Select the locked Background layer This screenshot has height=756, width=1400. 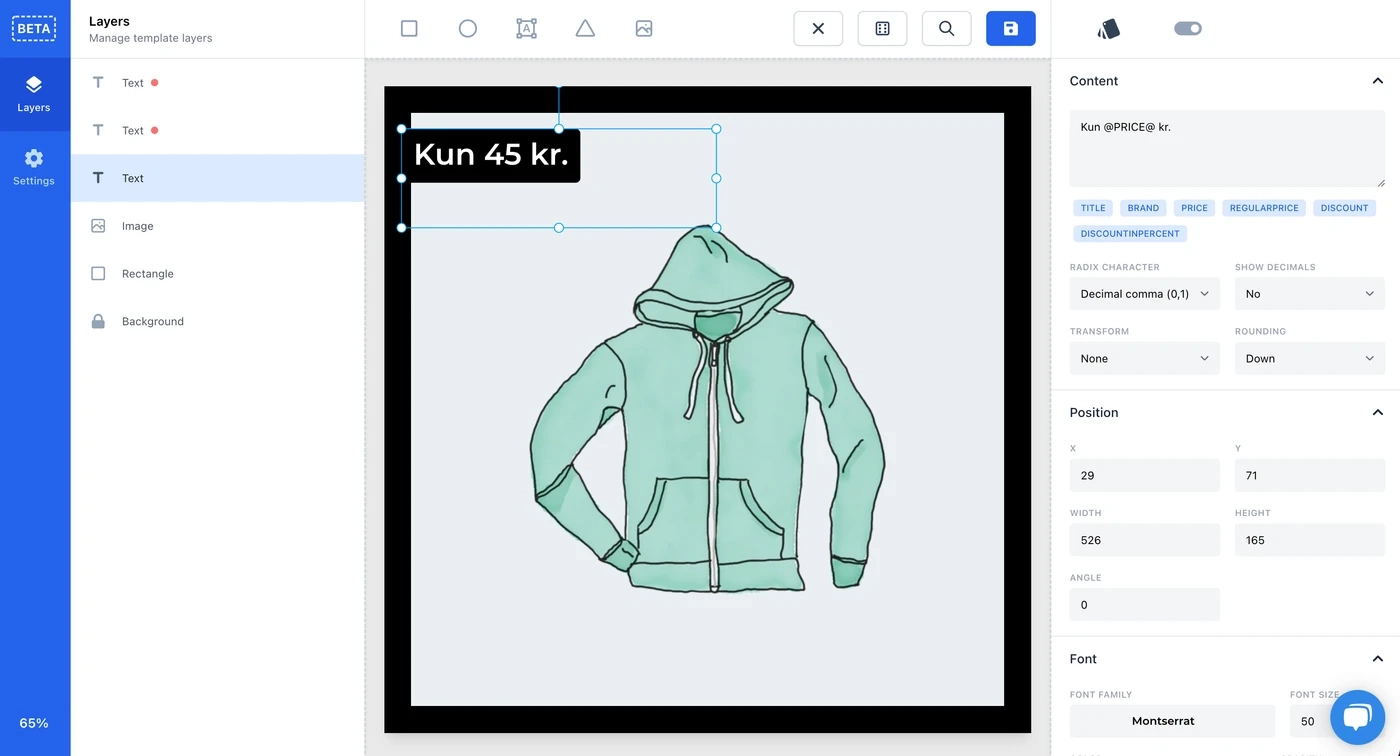tap(217, 322)
